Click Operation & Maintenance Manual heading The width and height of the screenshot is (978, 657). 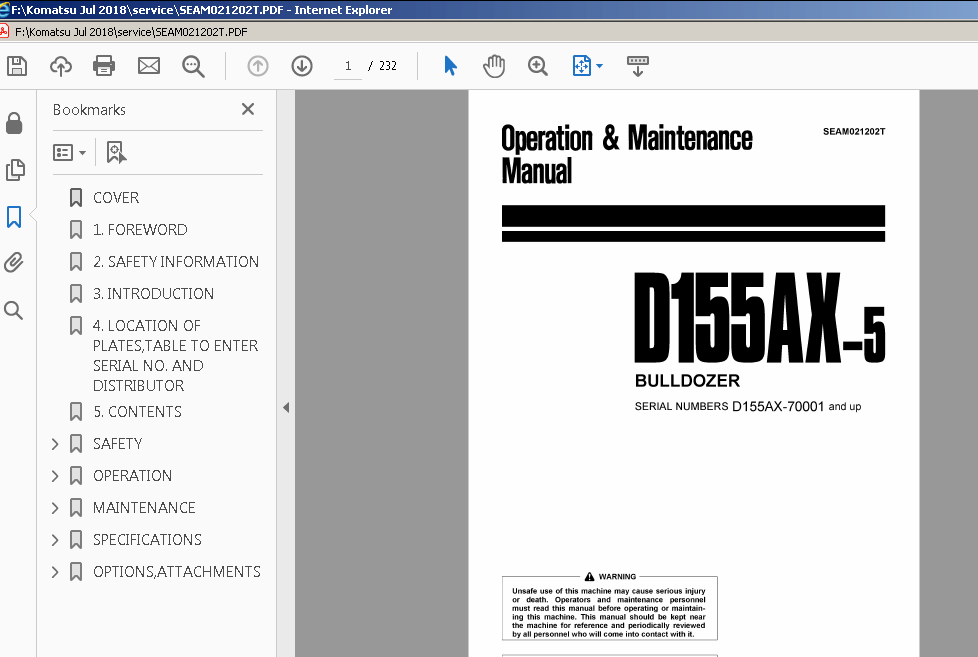[627, 154]
